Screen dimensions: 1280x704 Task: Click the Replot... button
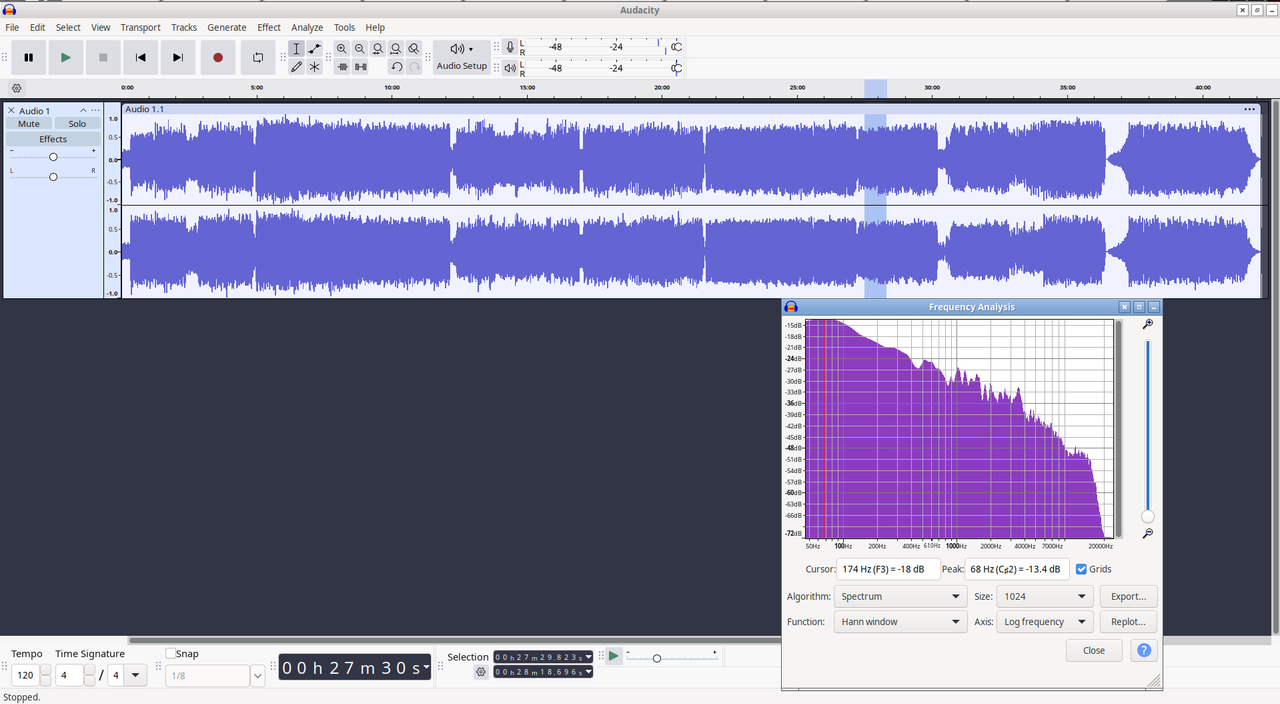pyautogui.click(x=1128, y=622)
